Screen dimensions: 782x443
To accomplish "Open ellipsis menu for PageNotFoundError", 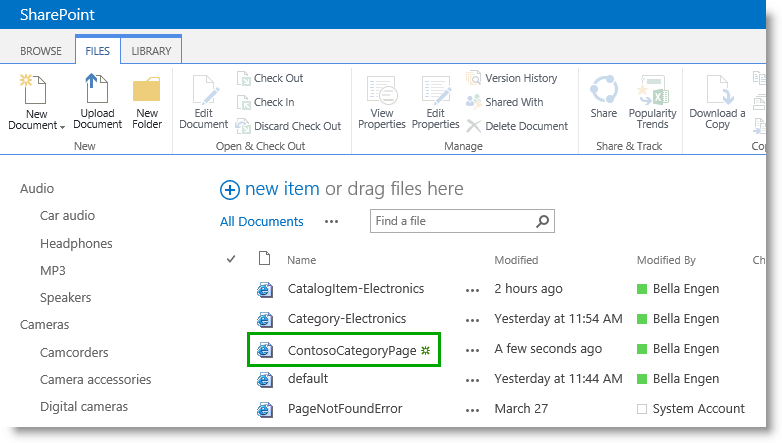I will point(472,410).
